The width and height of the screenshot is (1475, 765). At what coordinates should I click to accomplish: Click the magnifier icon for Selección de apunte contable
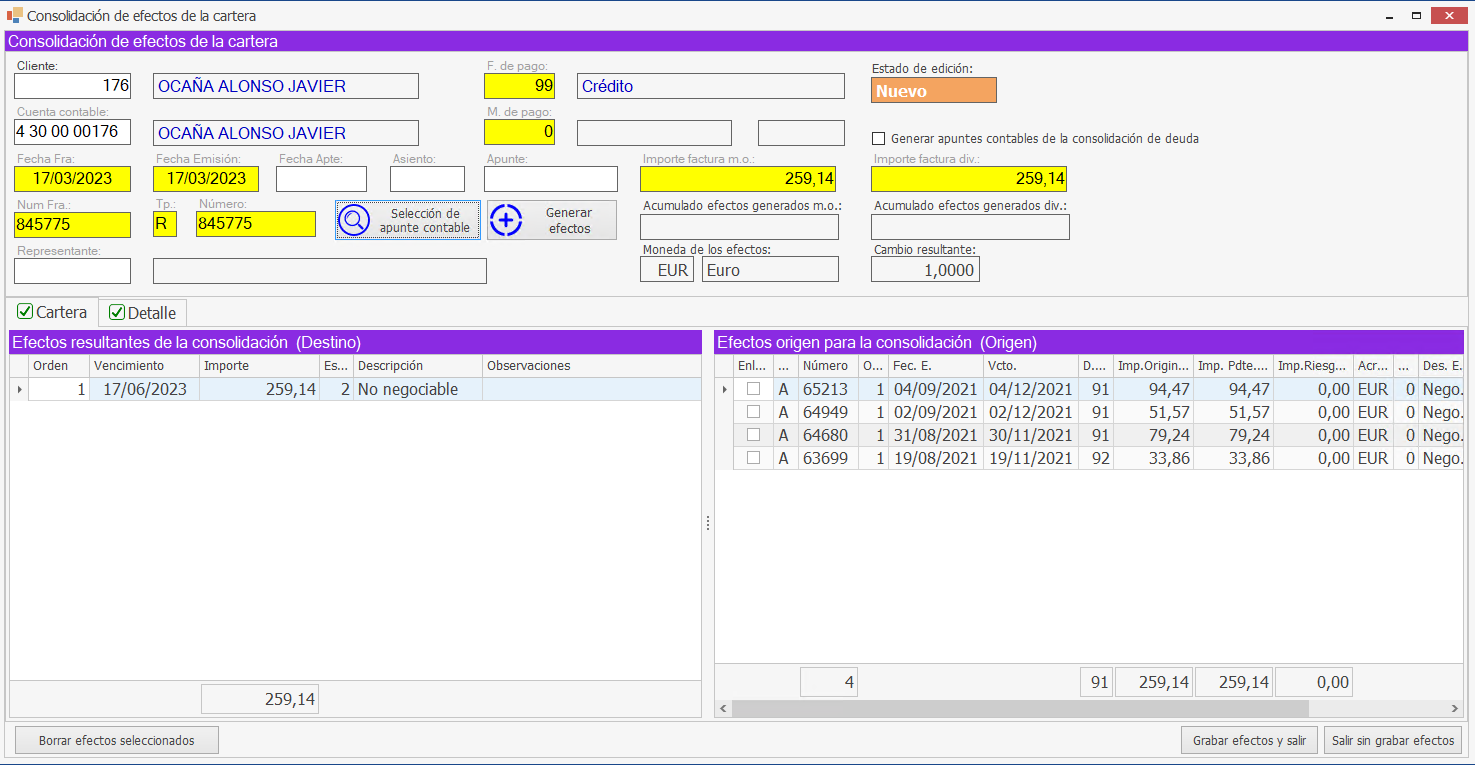coord(354,220)
